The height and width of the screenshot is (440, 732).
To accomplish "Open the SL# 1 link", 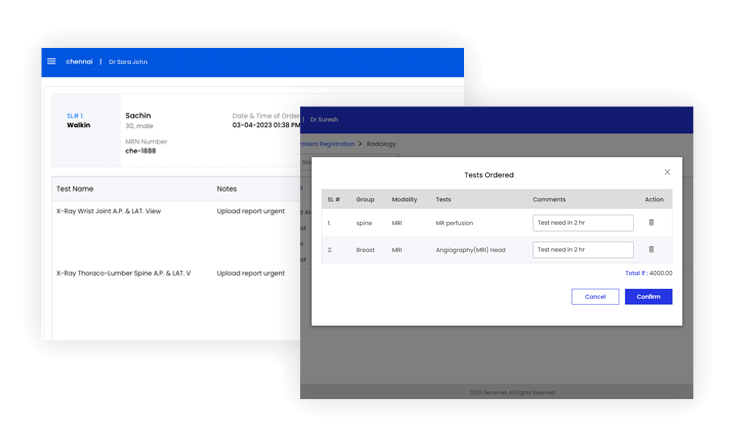I will (x=75, y=116).
